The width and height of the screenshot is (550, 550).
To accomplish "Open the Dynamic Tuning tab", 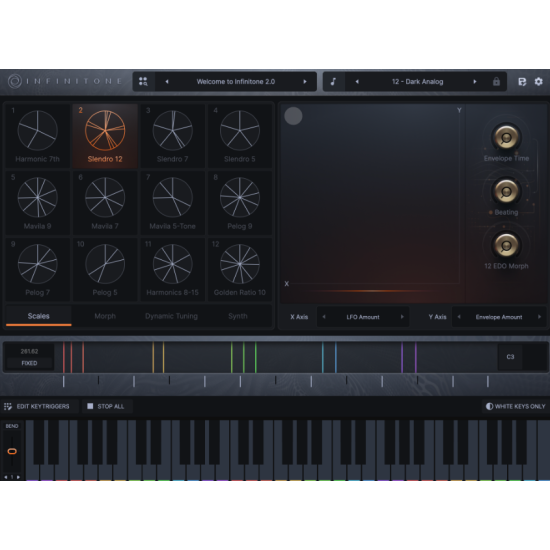I will pyautogui.click(x=172, y=316).
